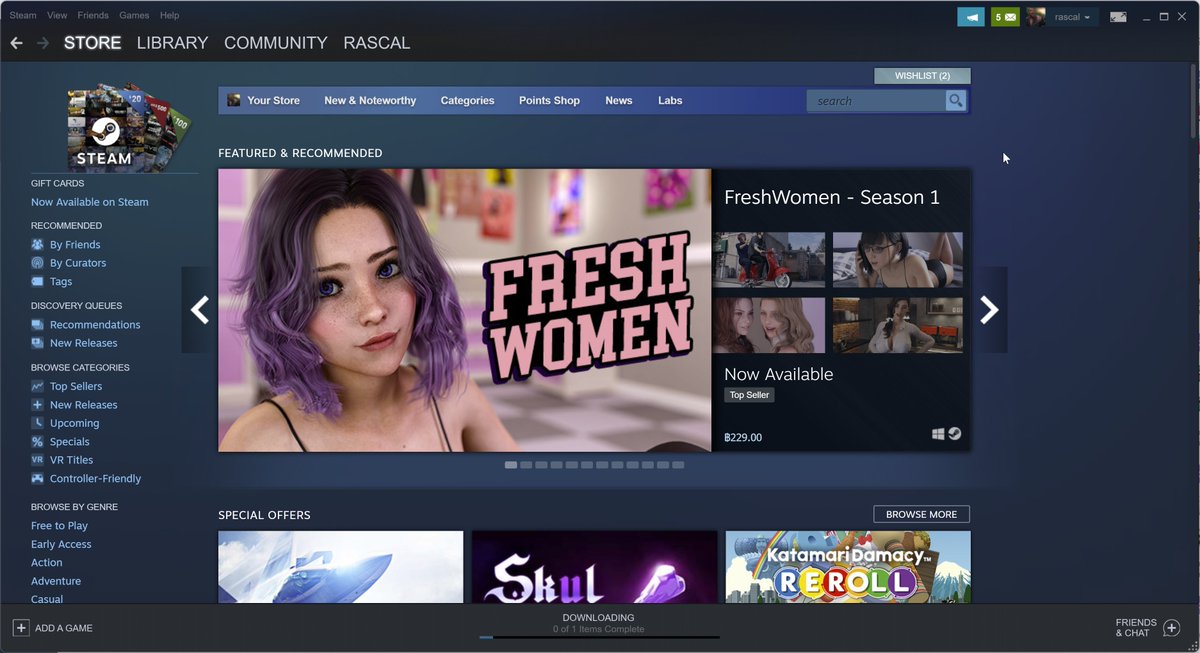Viewport: 1200px width, 653px height.
Task: Go forward with the right arrow
Action: (43, 43)
